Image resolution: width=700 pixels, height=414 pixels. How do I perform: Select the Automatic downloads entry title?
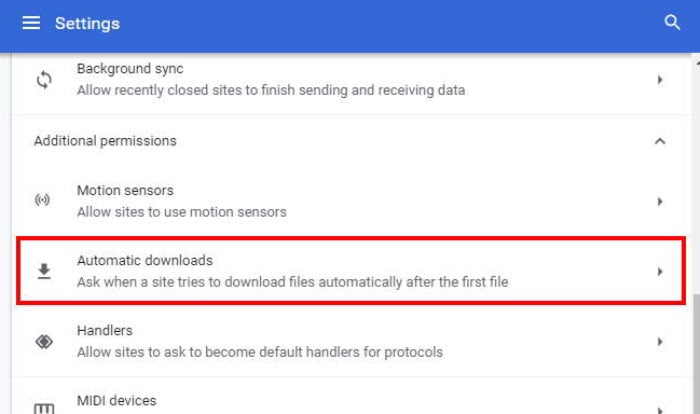click(x=145, y=260)
